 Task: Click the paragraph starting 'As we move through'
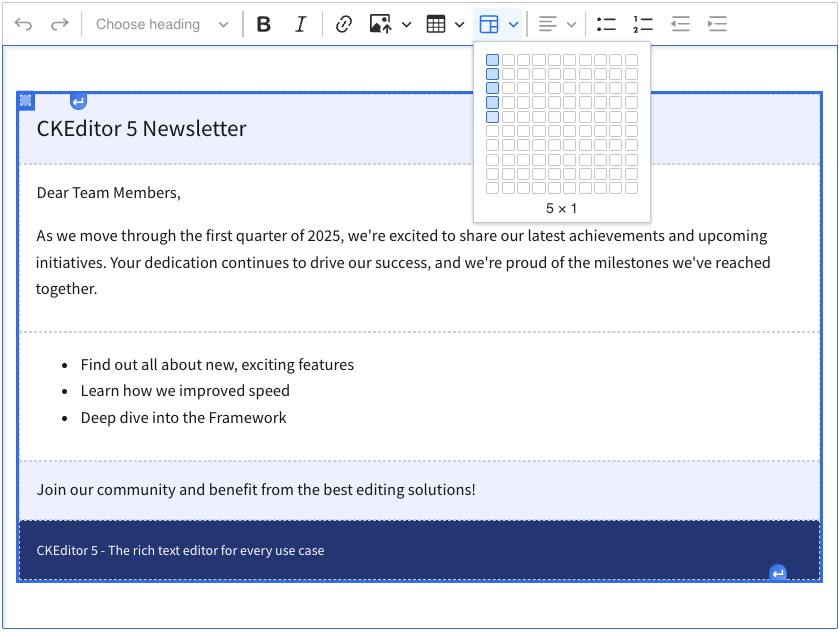403,262
